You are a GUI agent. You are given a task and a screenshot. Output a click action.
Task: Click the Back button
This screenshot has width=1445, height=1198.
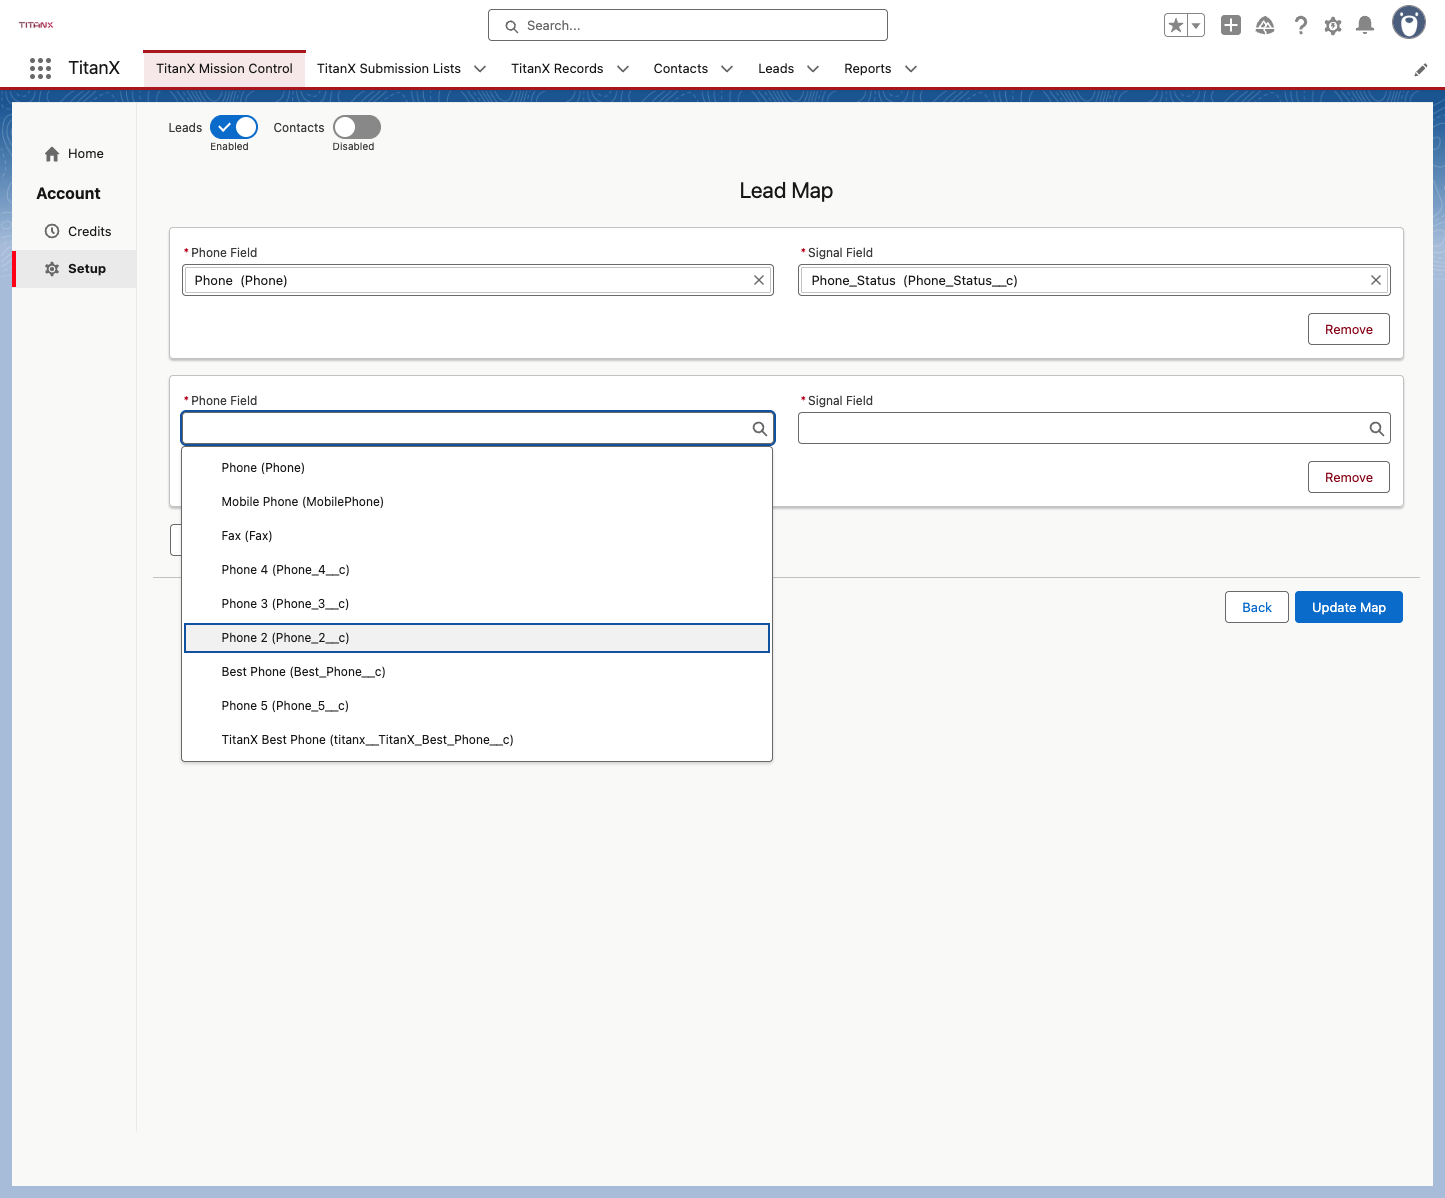tap(1257, 607)
